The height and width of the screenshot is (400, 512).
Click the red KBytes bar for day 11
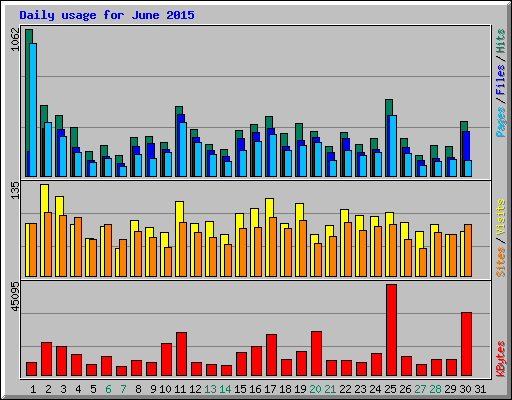[181, 354]
